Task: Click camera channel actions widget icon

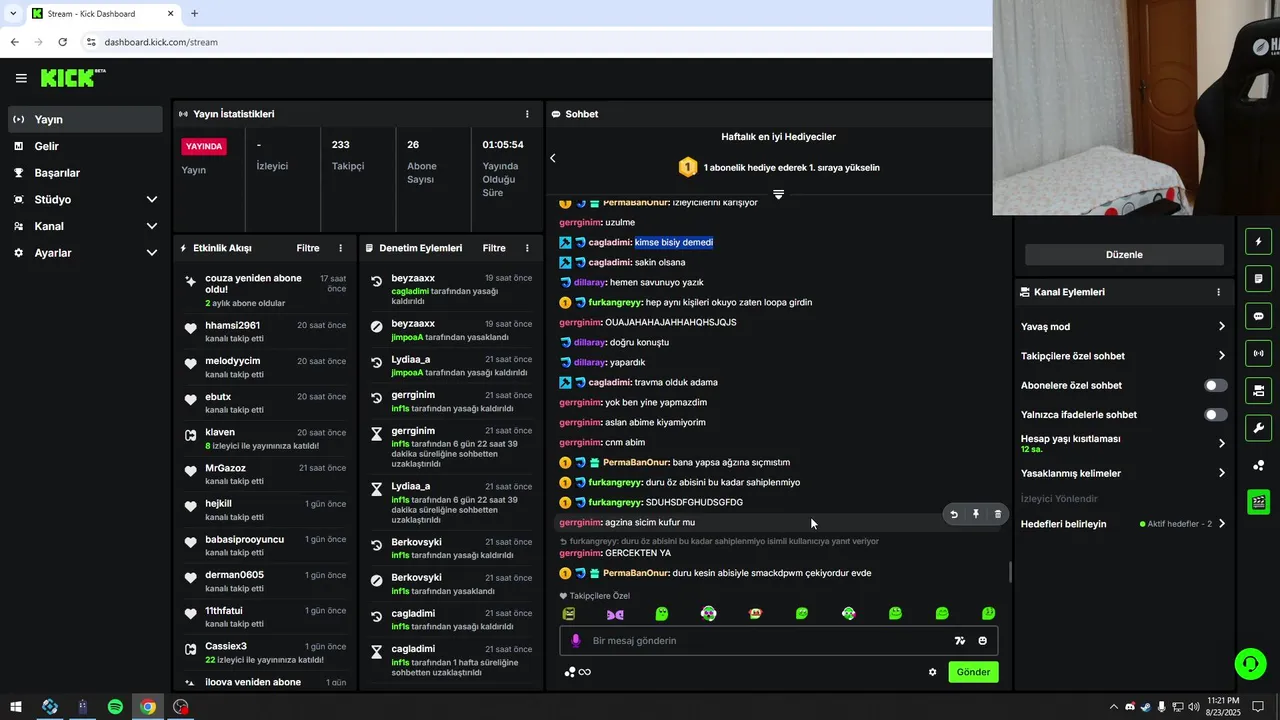Action: (1258, 390)
